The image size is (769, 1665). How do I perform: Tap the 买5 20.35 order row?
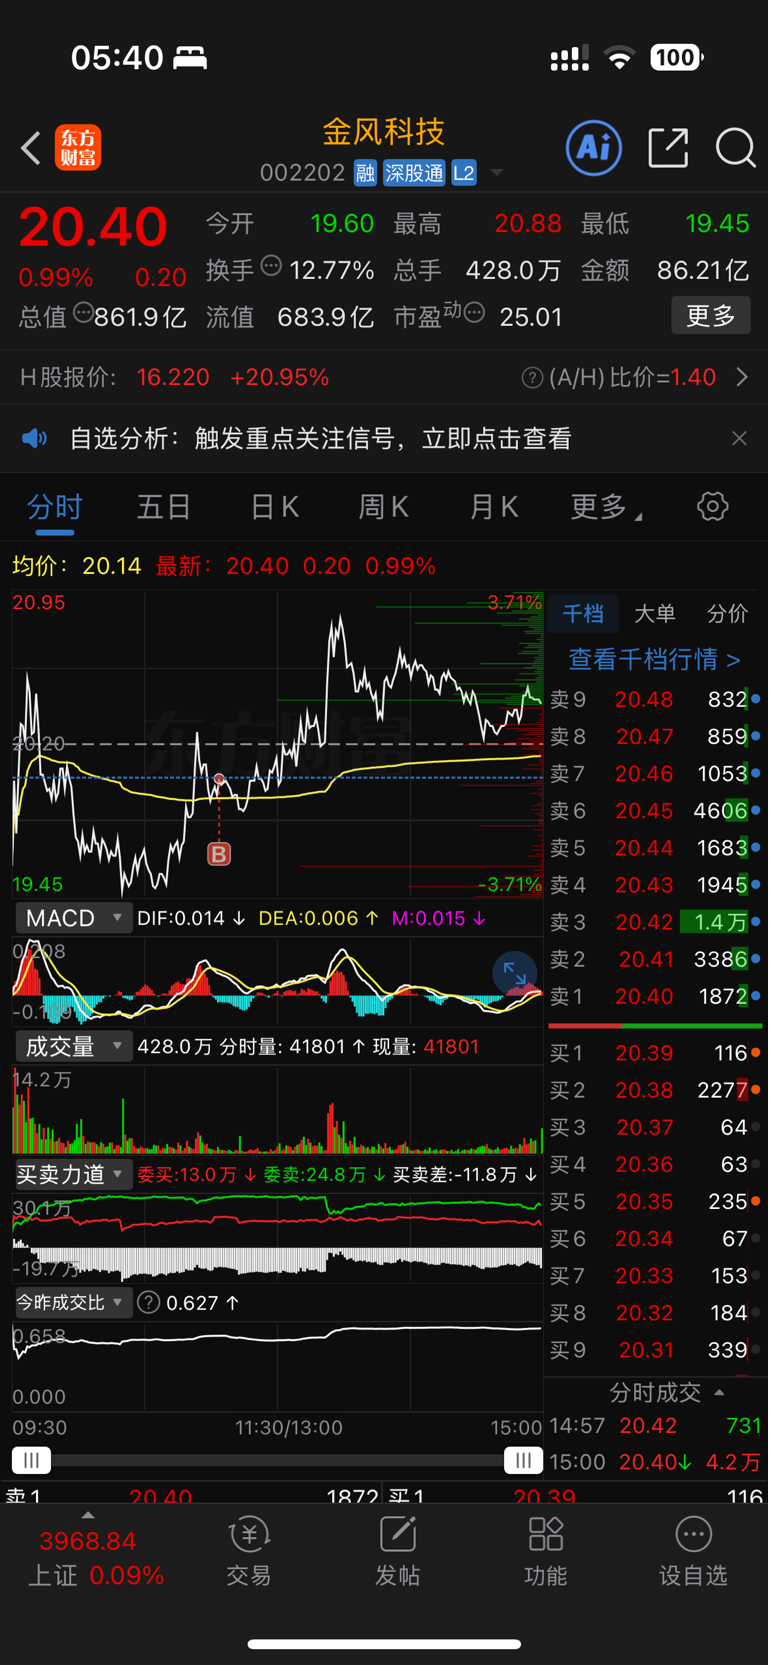pos(655,1201)
